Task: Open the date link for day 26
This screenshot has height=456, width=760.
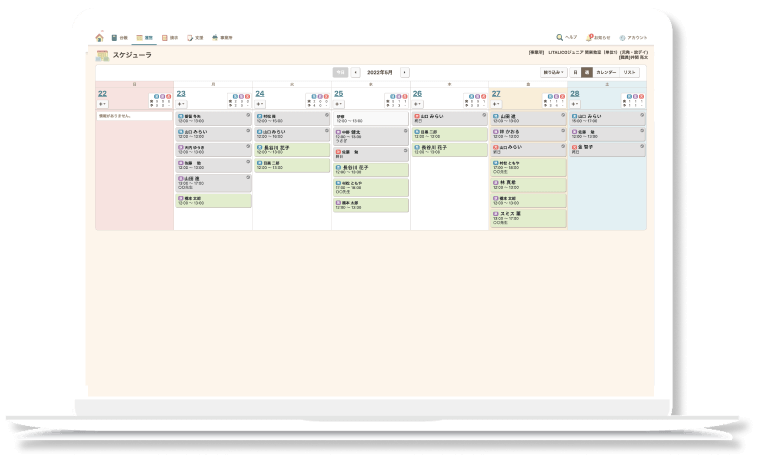Action: click(417, 93)
